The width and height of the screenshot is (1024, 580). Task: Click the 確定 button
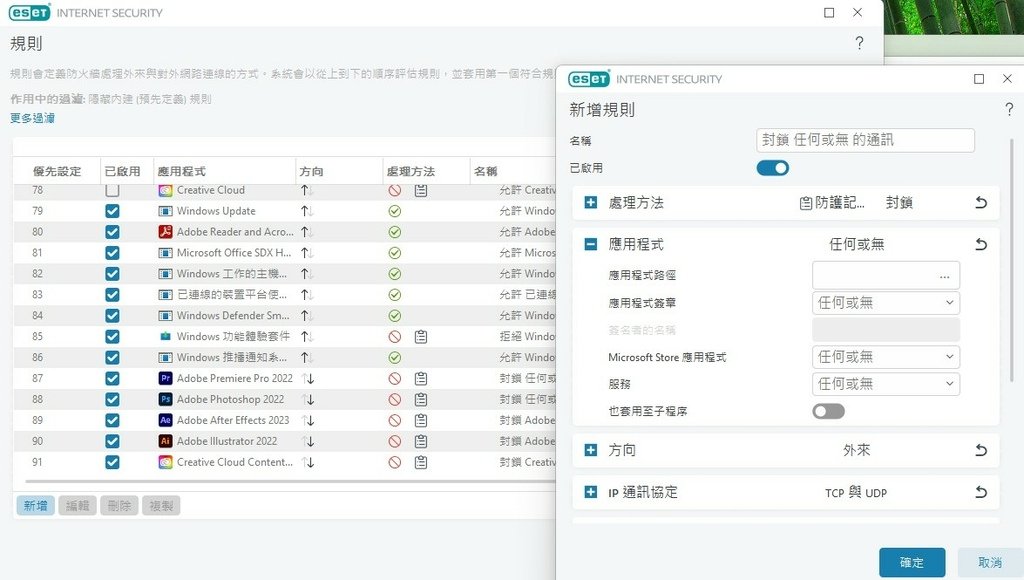[x=912, y=562]
